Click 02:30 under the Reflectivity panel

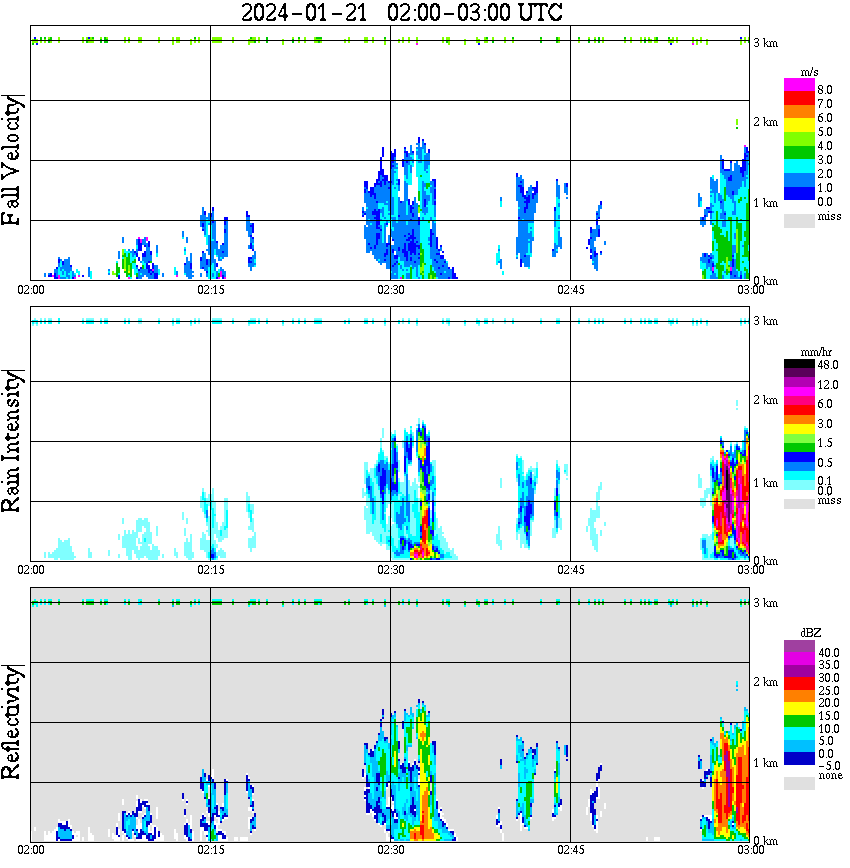point(391,850)
